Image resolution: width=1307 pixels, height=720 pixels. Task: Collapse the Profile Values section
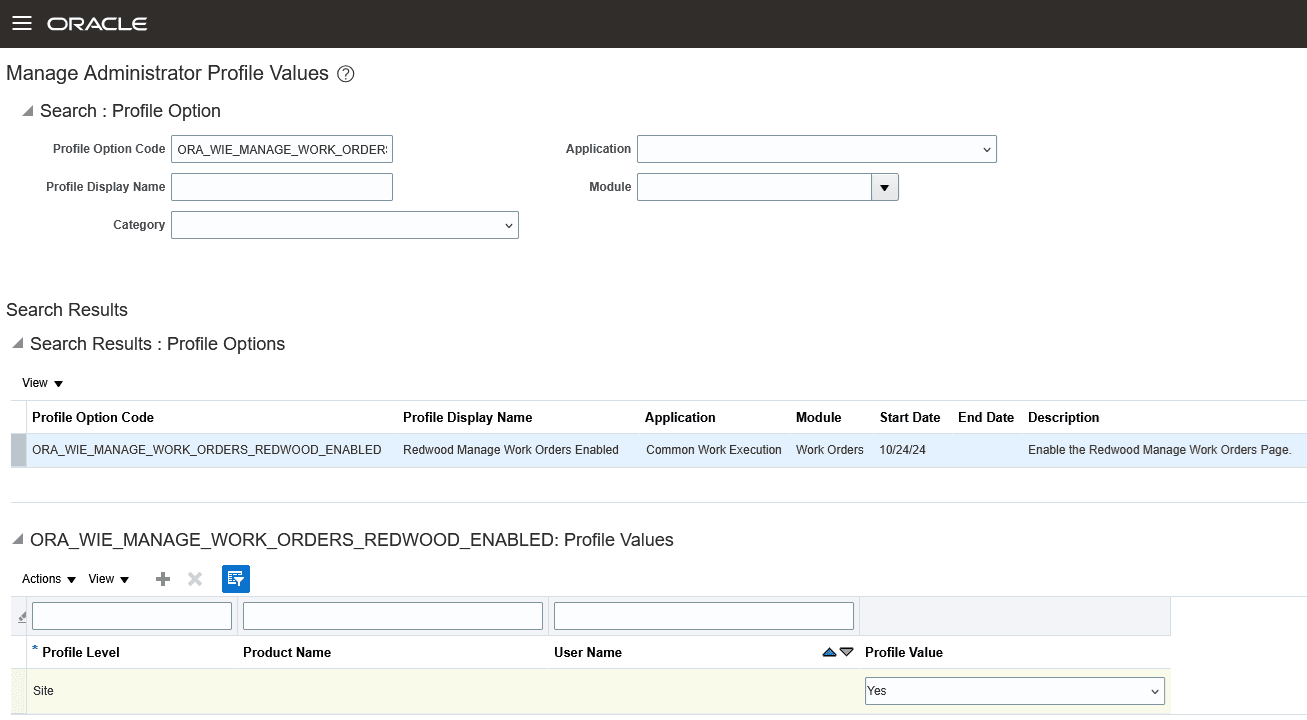pos(17,539)
